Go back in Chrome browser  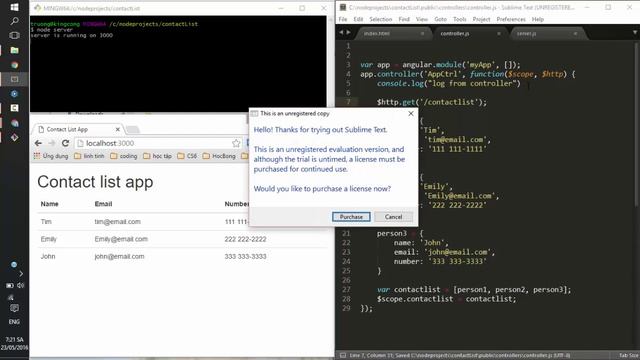(x=38, y=143)
